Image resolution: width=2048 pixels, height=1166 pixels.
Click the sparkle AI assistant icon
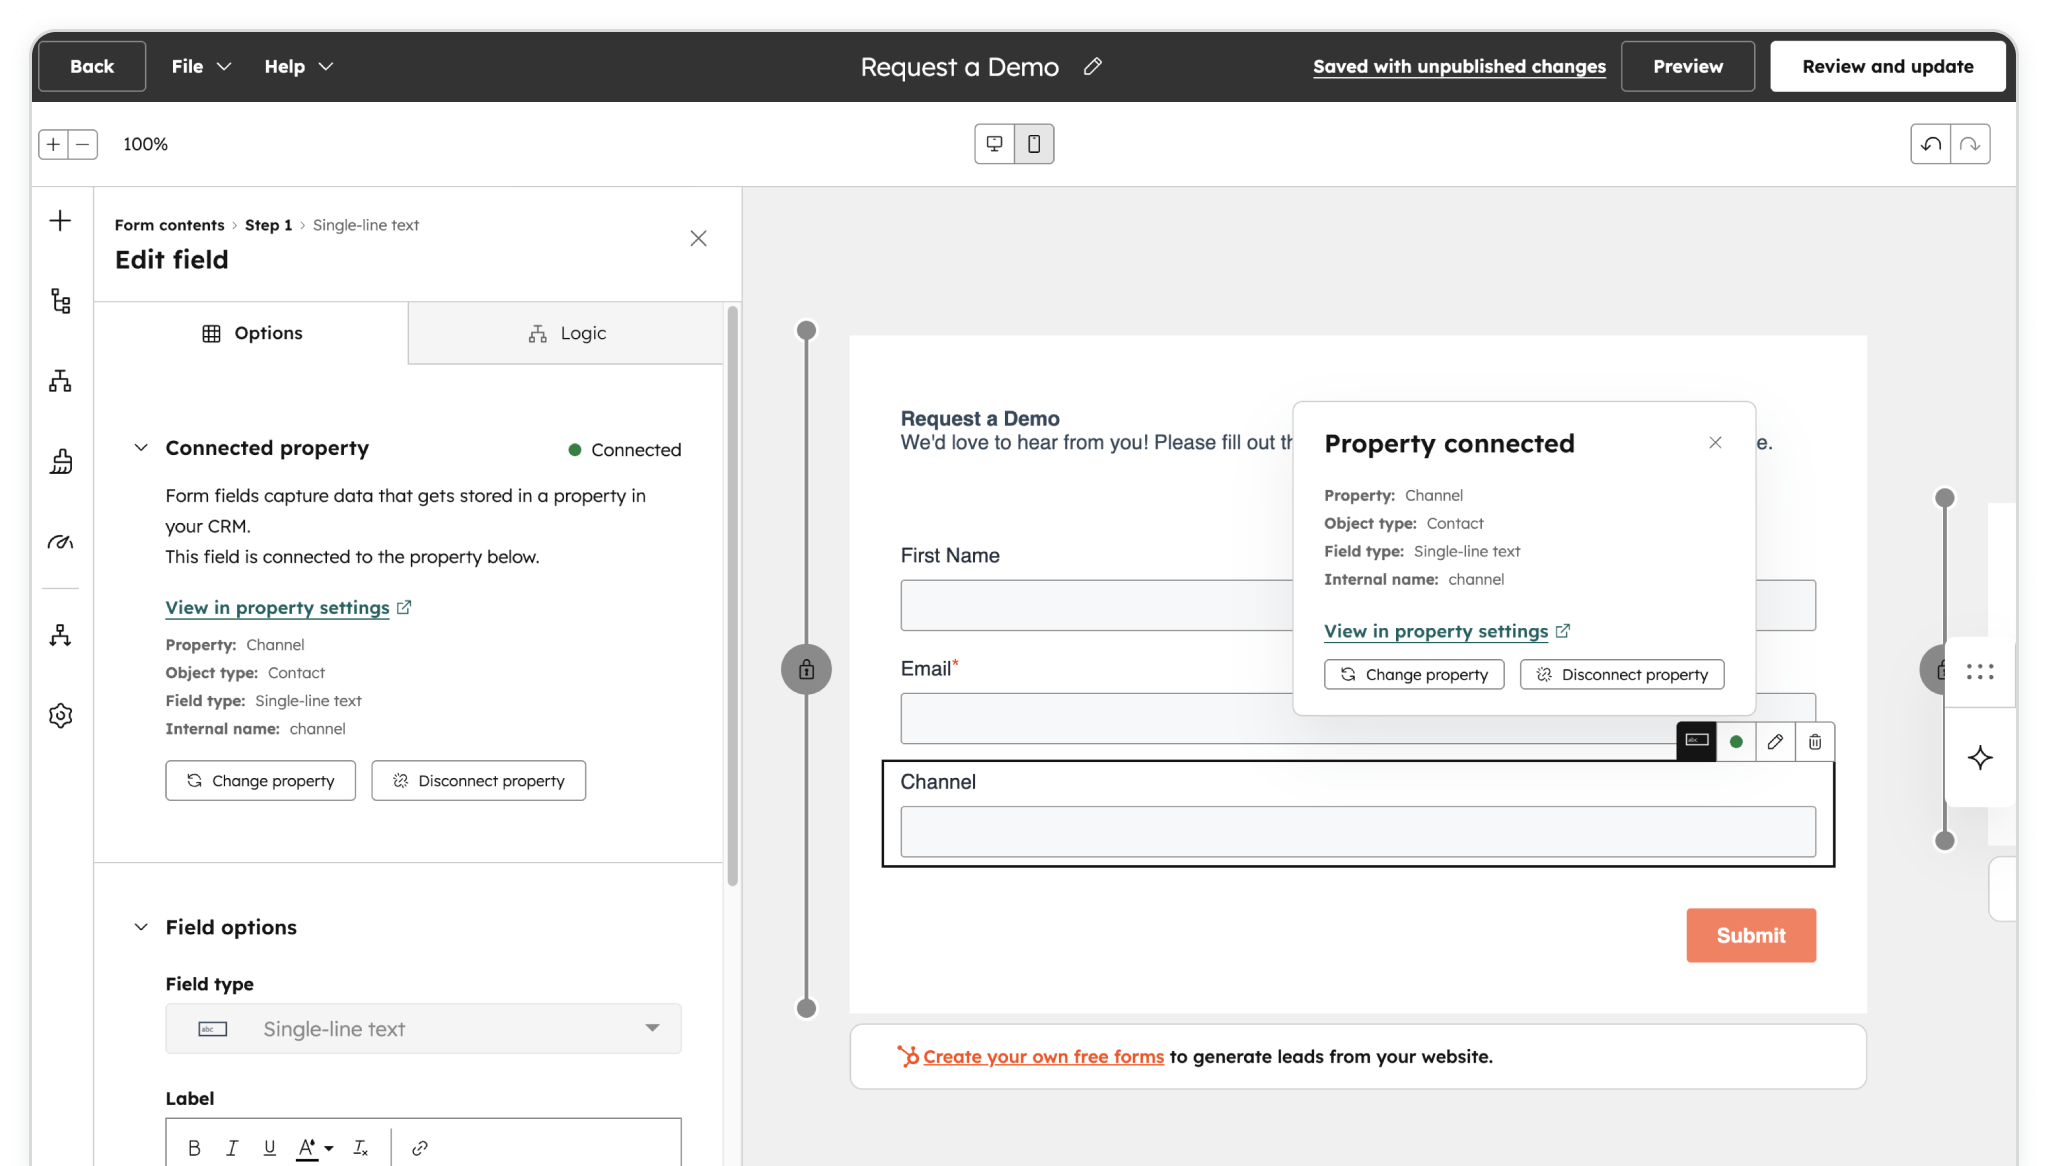pyautogui.click(x=1980, y=757)
